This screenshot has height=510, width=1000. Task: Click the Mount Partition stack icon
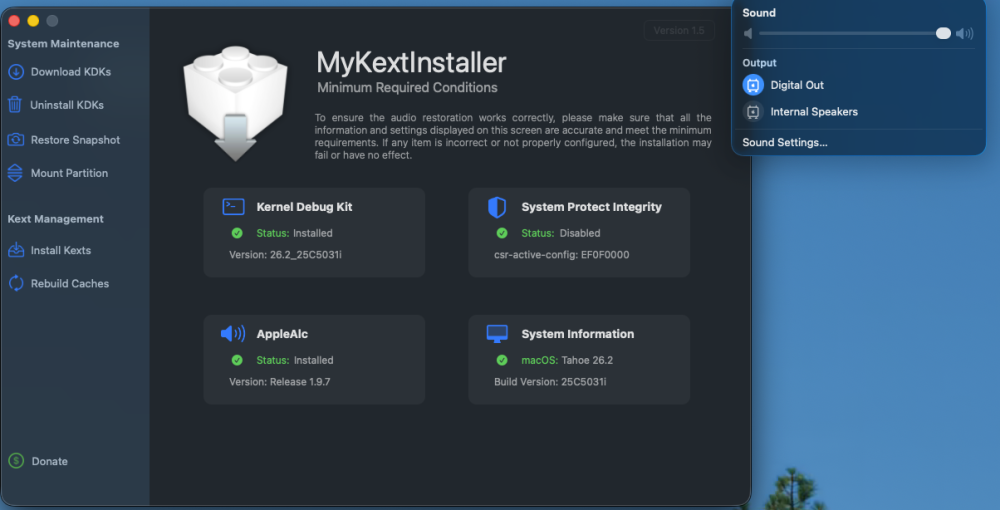click(15, 173)
